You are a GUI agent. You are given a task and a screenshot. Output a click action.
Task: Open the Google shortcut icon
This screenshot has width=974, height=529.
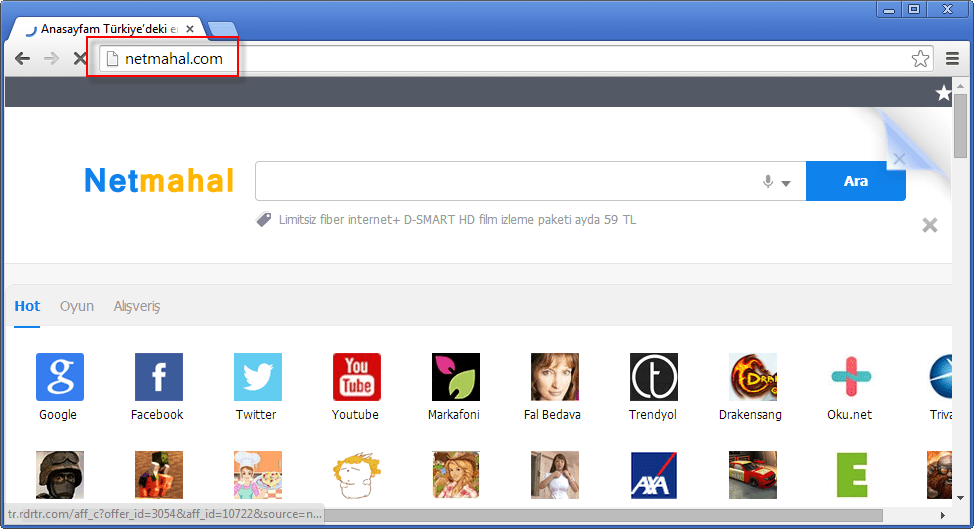[60, 377]
